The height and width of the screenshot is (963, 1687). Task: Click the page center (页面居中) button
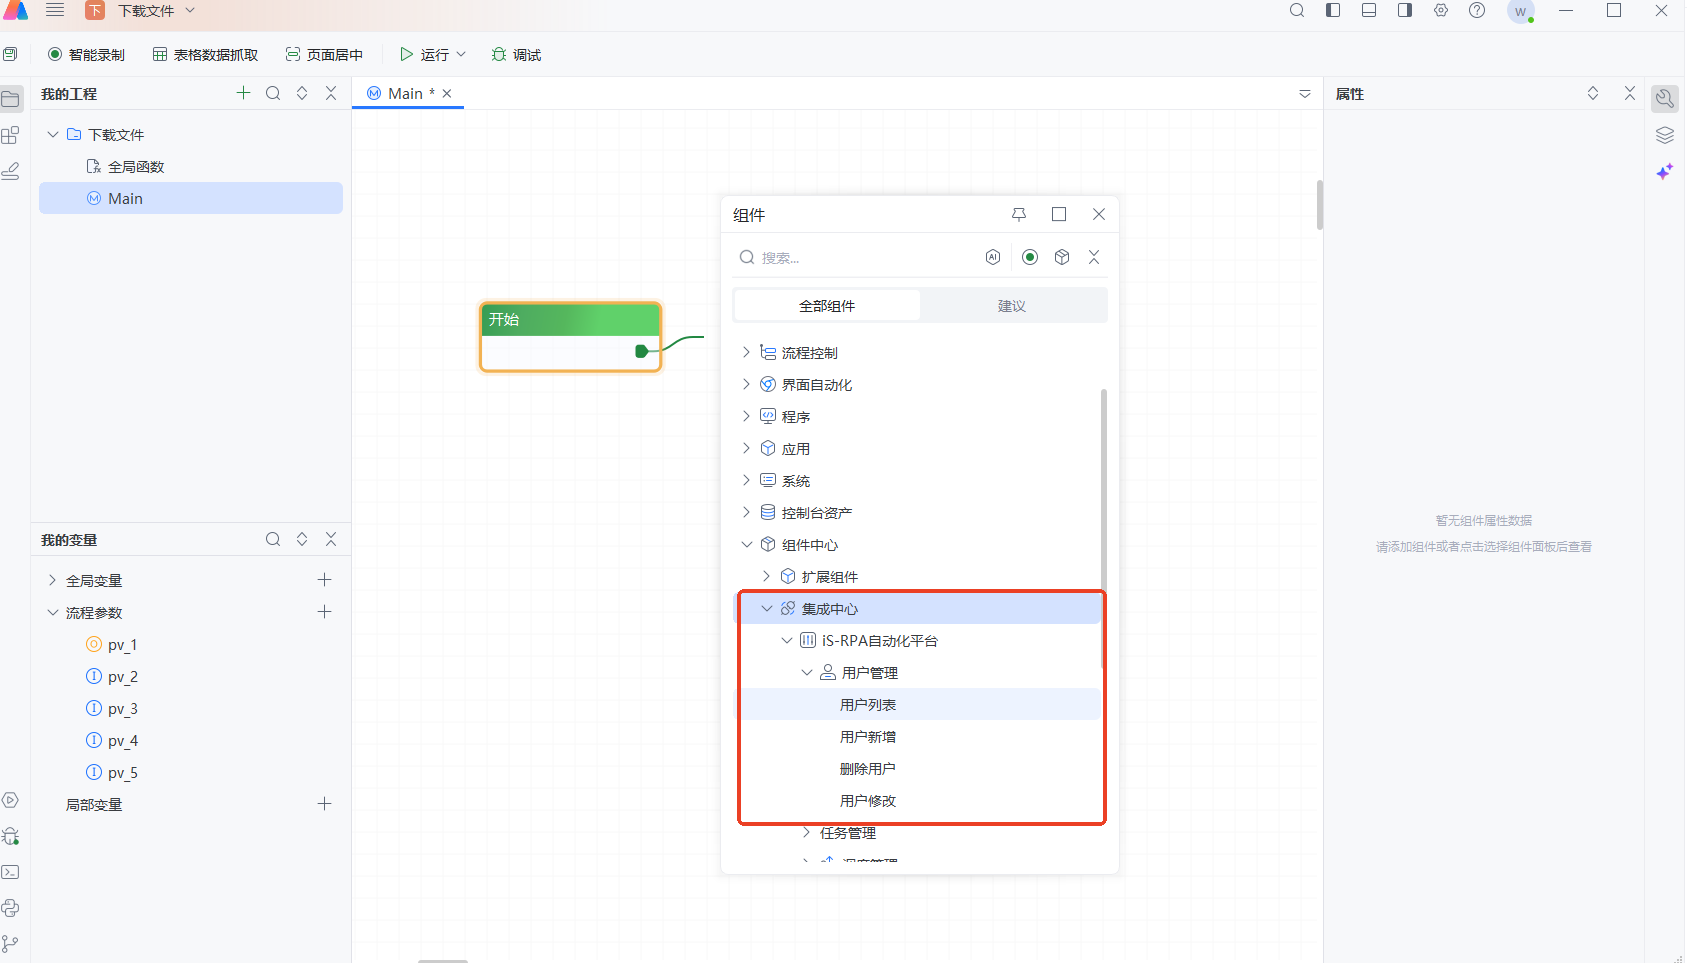(324, 55)
